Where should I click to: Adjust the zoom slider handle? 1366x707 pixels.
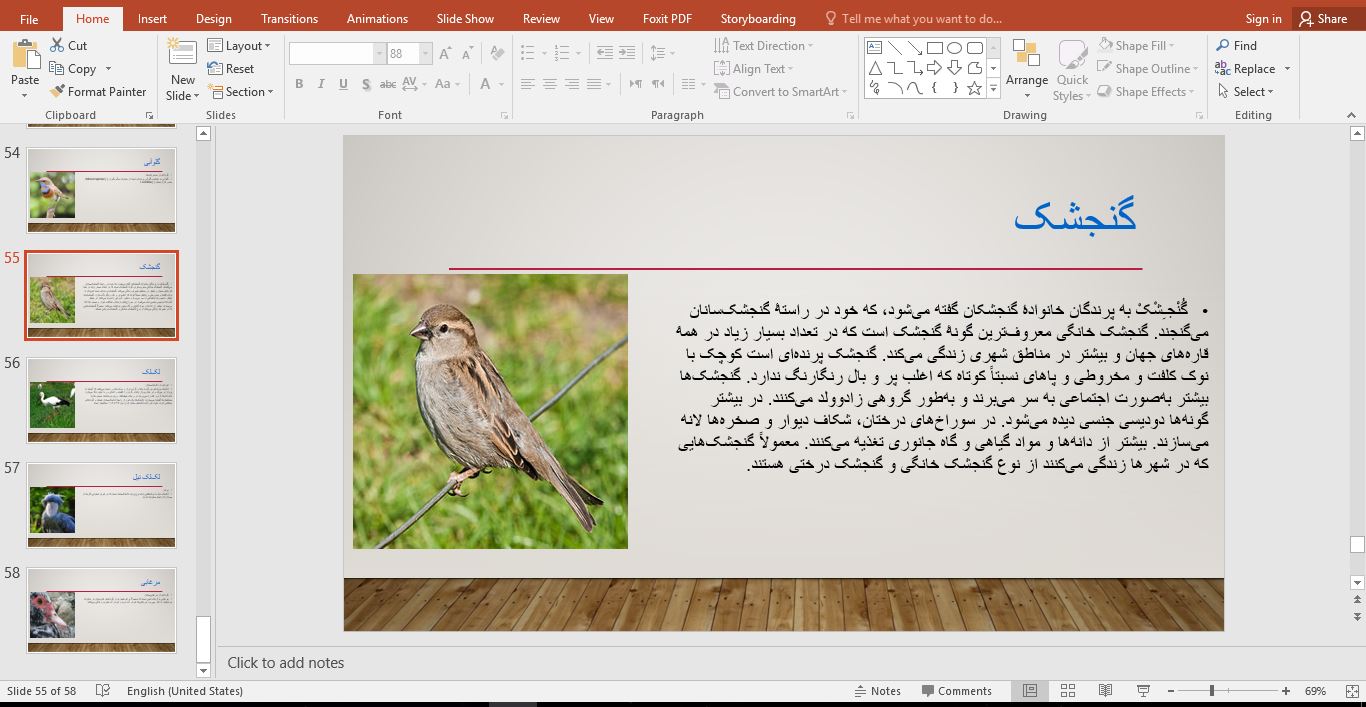1211,691
